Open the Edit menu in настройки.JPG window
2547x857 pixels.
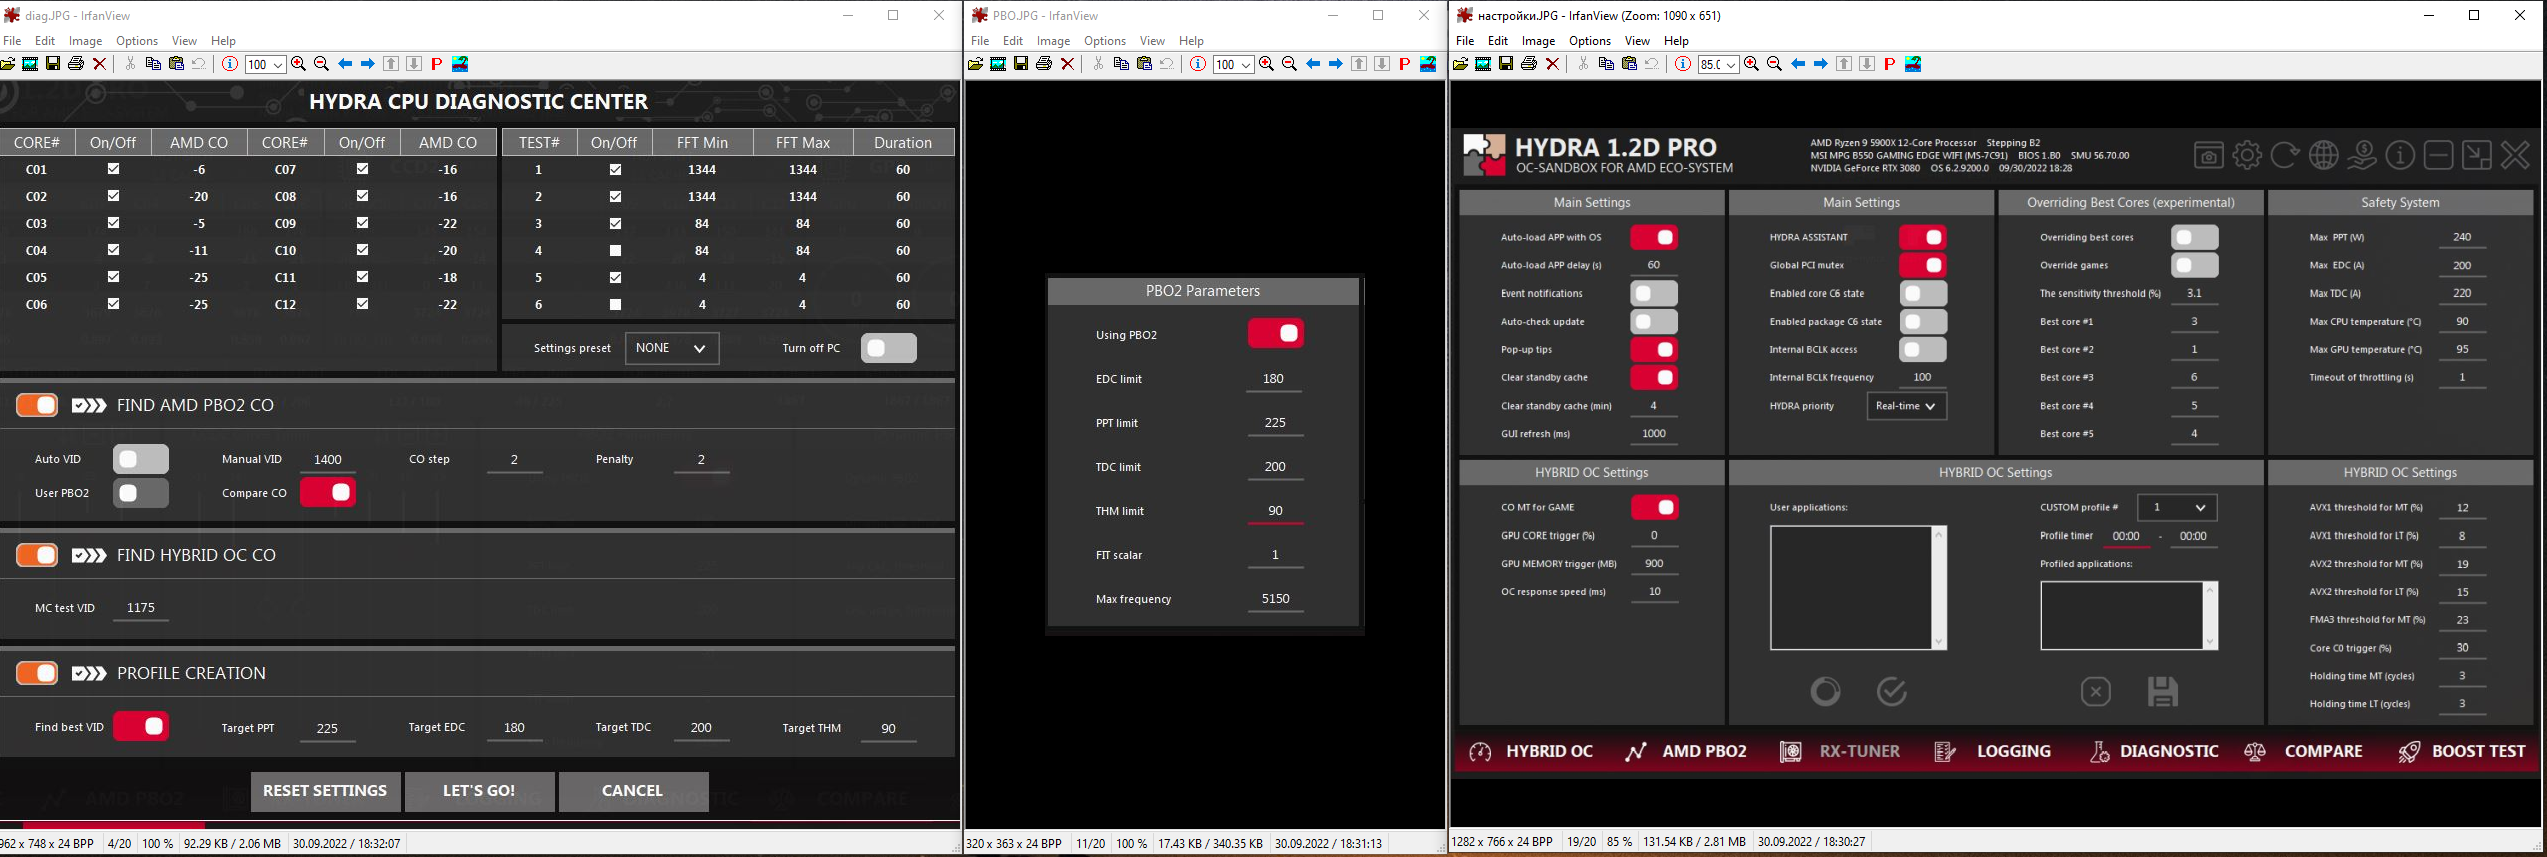[1497, 41]
